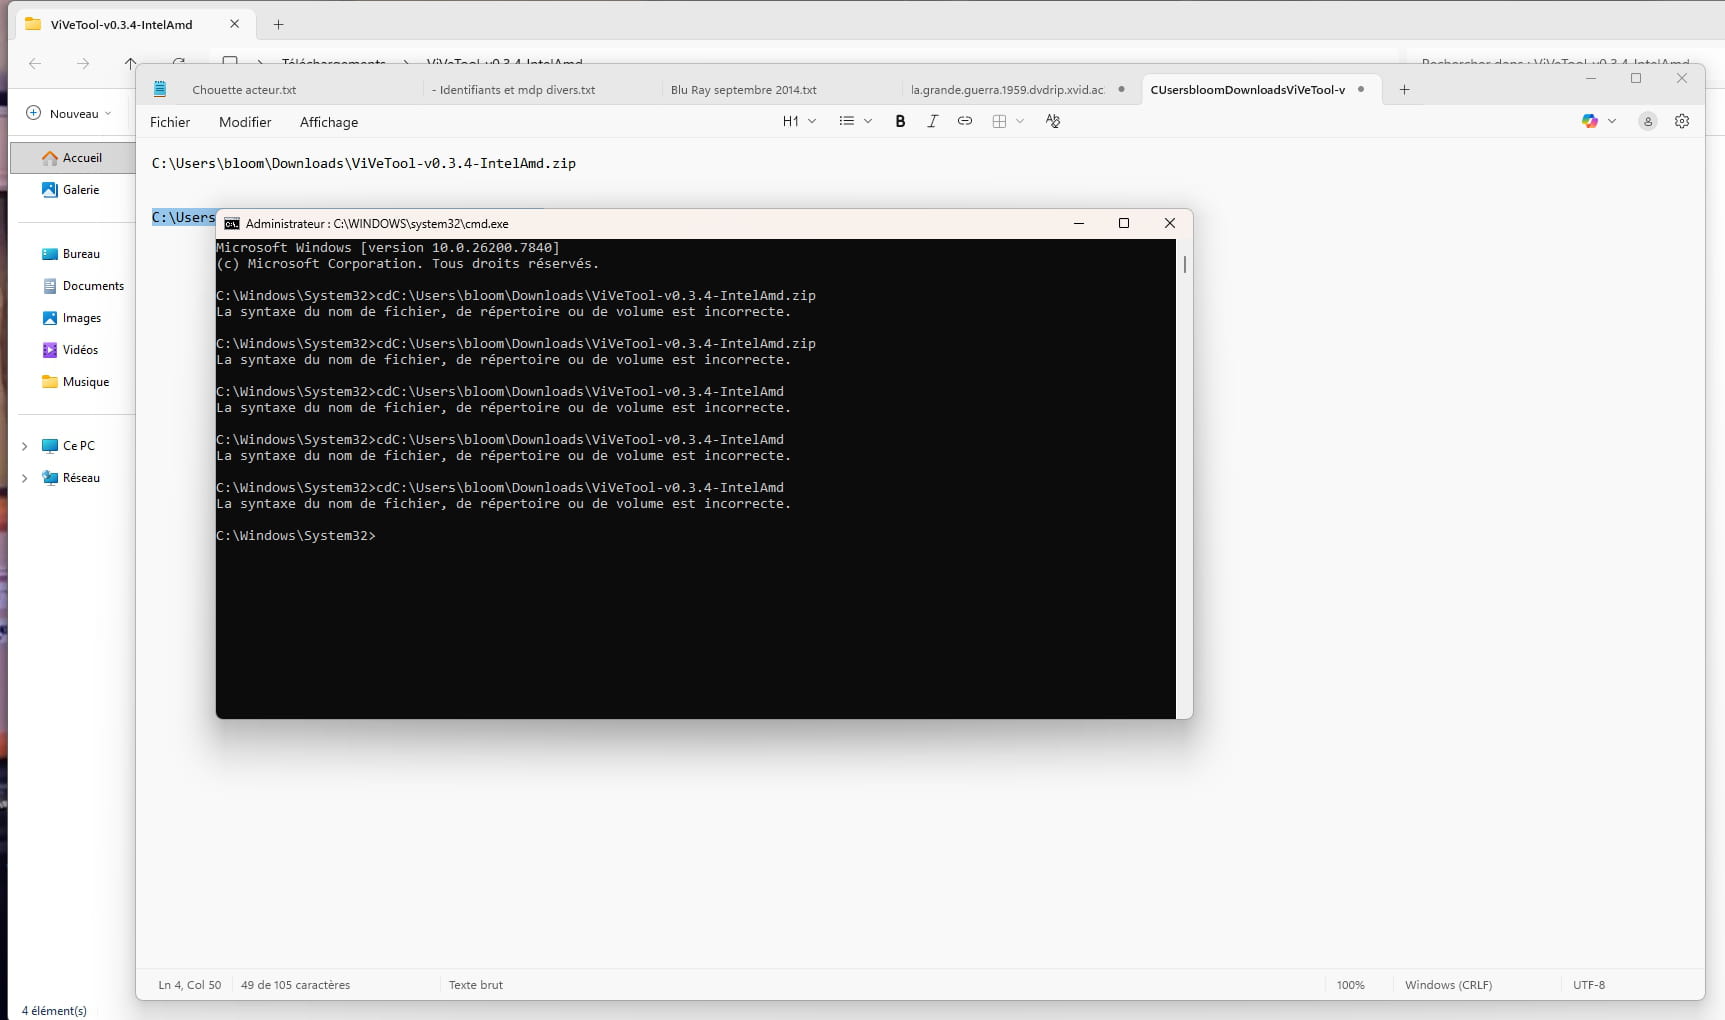Viewport: 1725px width, 1020px height.
Task: Open the cmd.exe title bar system icon
Action: click(x=232, y=224)
